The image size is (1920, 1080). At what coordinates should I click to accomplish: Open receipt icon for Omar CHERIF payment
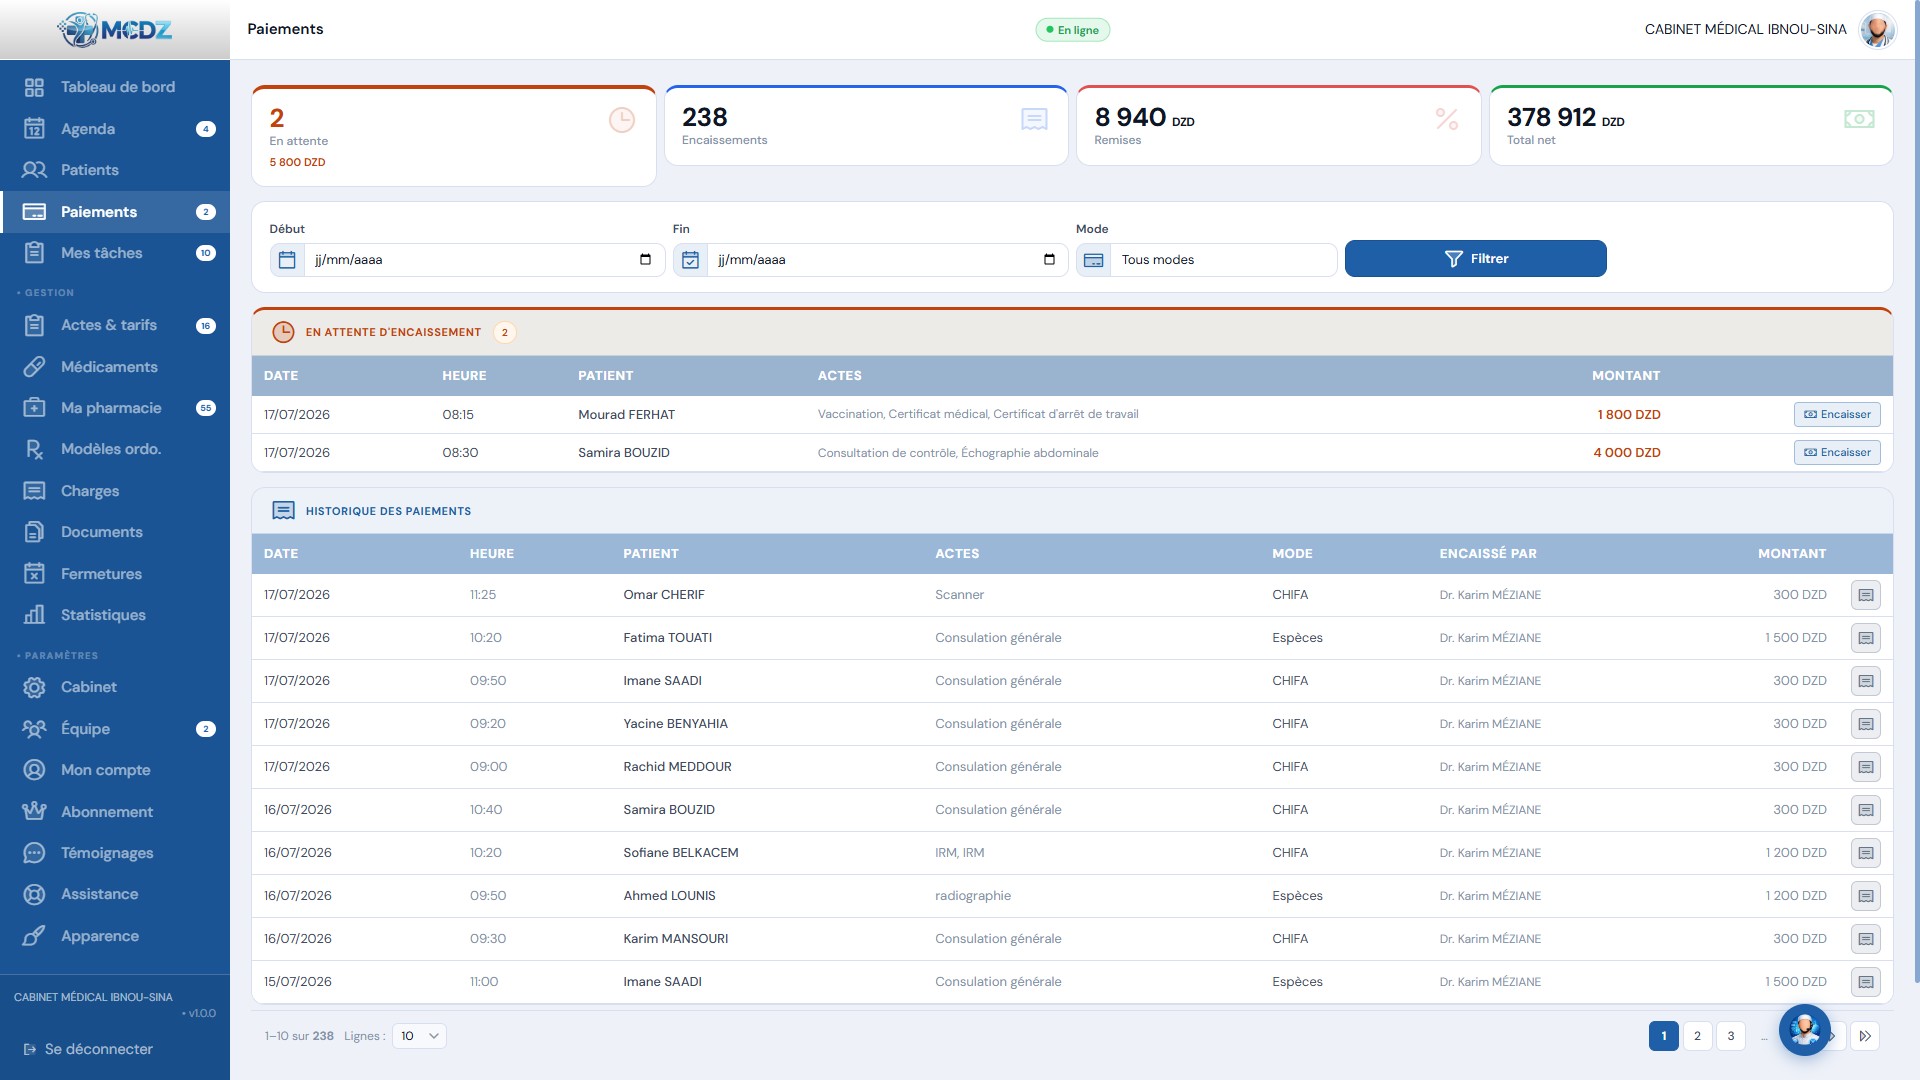[1865, 595]
